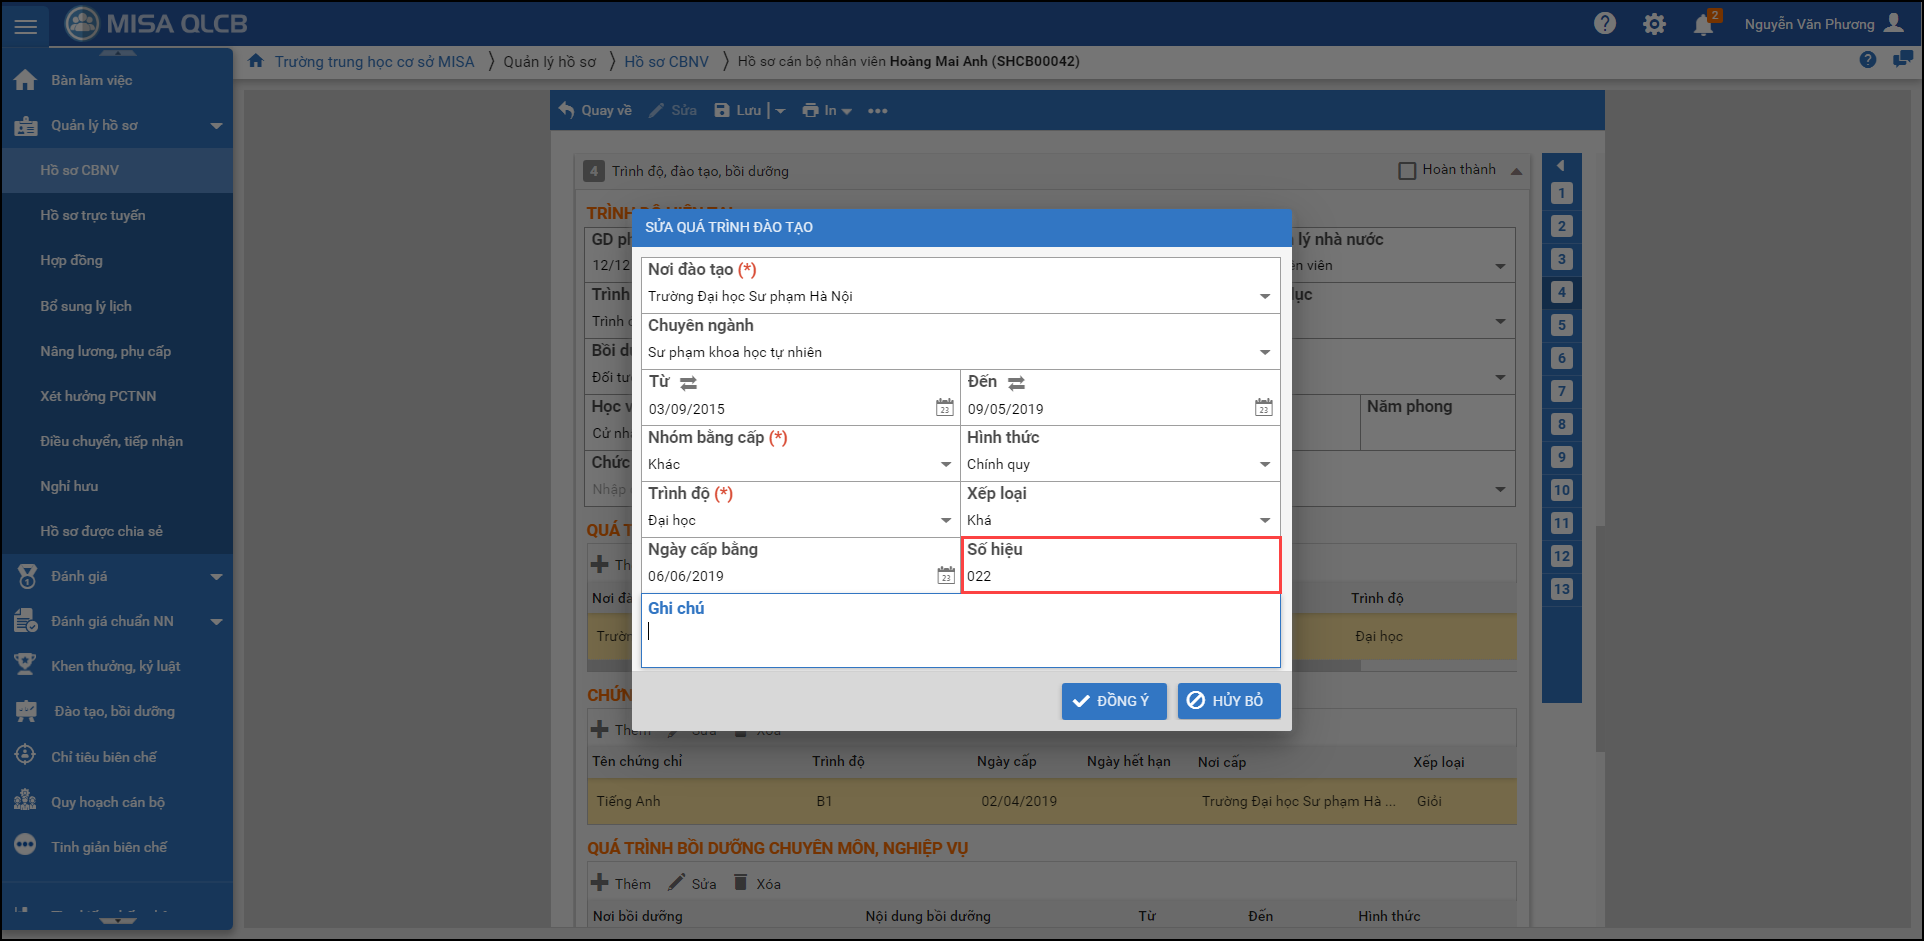The width and height of the screenshot is (1924, 941).
Task: Expand the Xếp loại dropdown
Action: pyautogui.click(x=1264, y=521)
